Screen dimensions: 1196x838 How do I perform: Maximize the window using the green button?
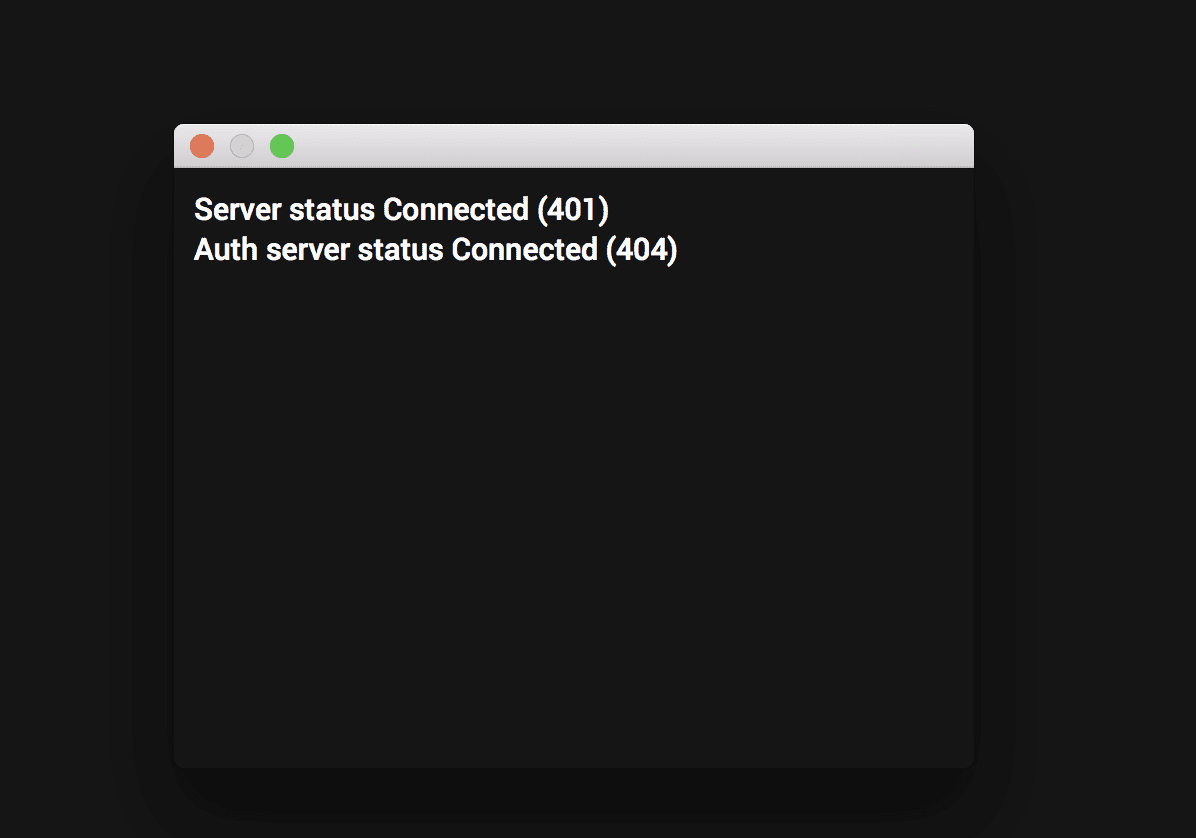282,146
